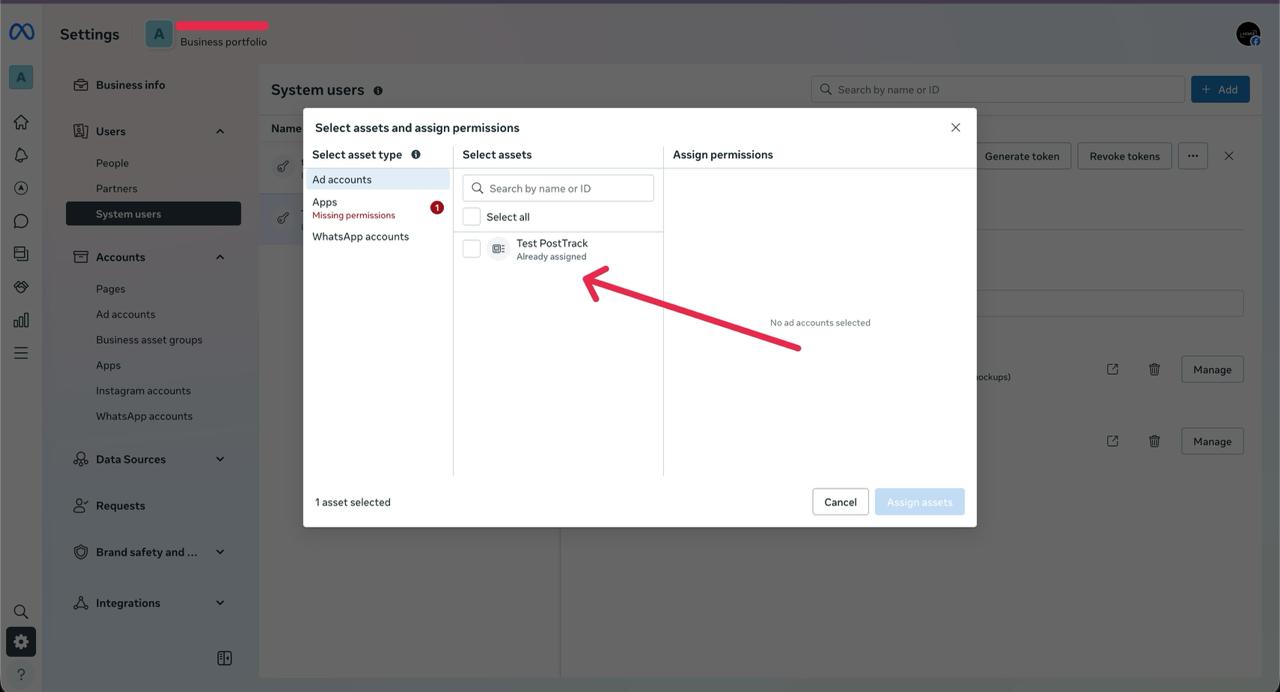This screenshot has width=1280, height=692.
Task: Open the chat bubble messaging icon
Action: (20, 220)
